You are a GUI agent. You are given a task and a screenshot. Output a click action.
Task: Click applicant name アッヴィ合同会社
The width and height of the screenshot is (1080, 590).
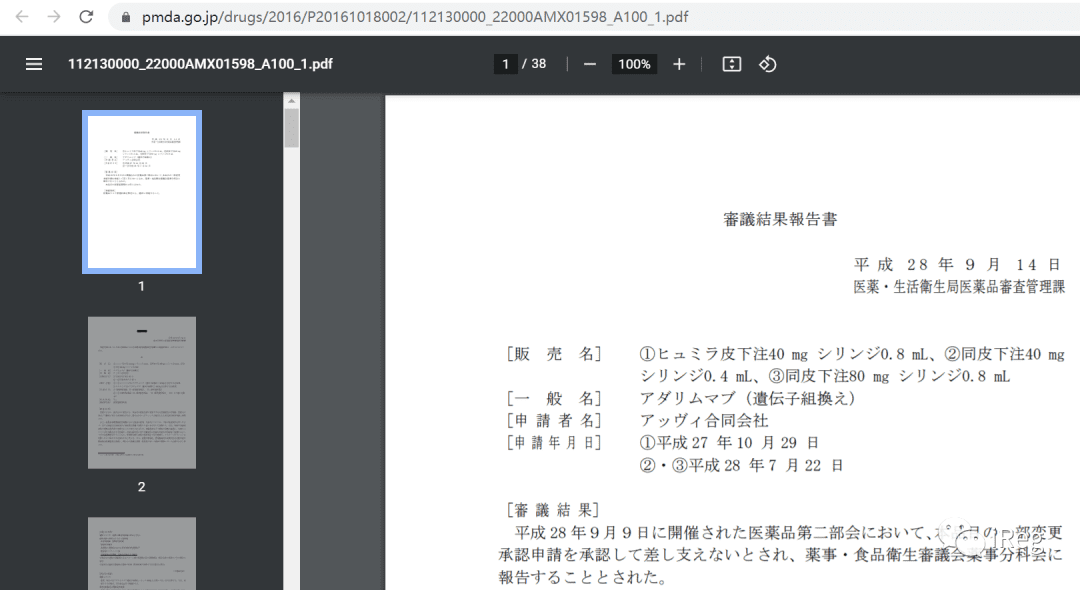[704, 421]
